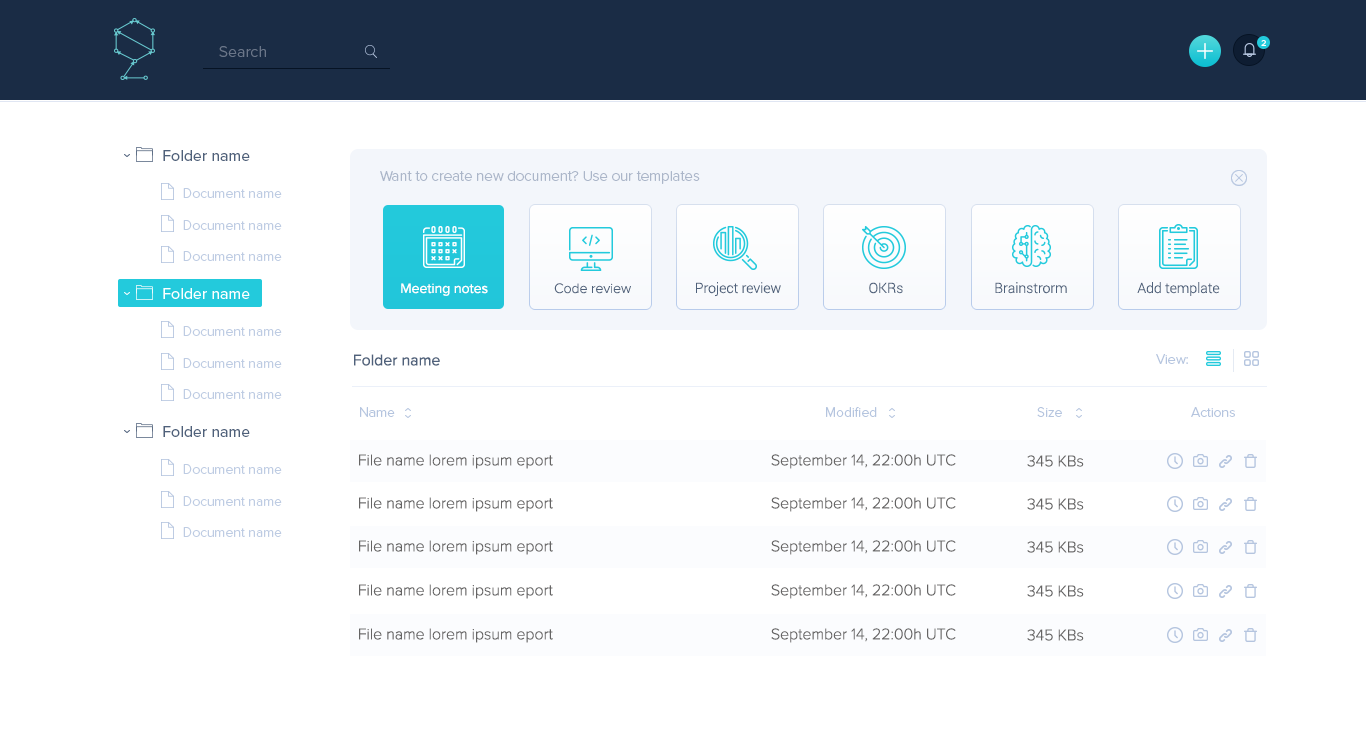This screenshot has height=746, width=1366.
Task: Click camera icon in second file row
Action: pyautogui.click(x=1200, y=504)
